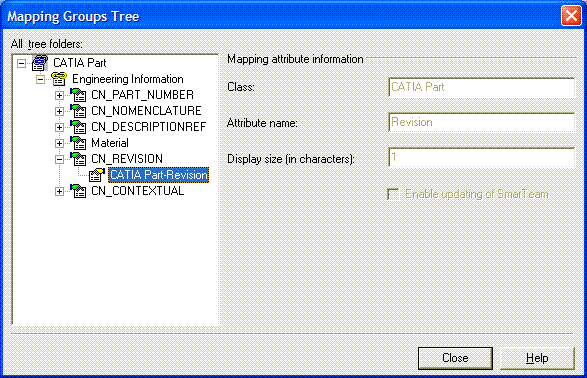Click the CATIA Part root class icon
This screenshot has width=587, height=378.
coord(40,63)
